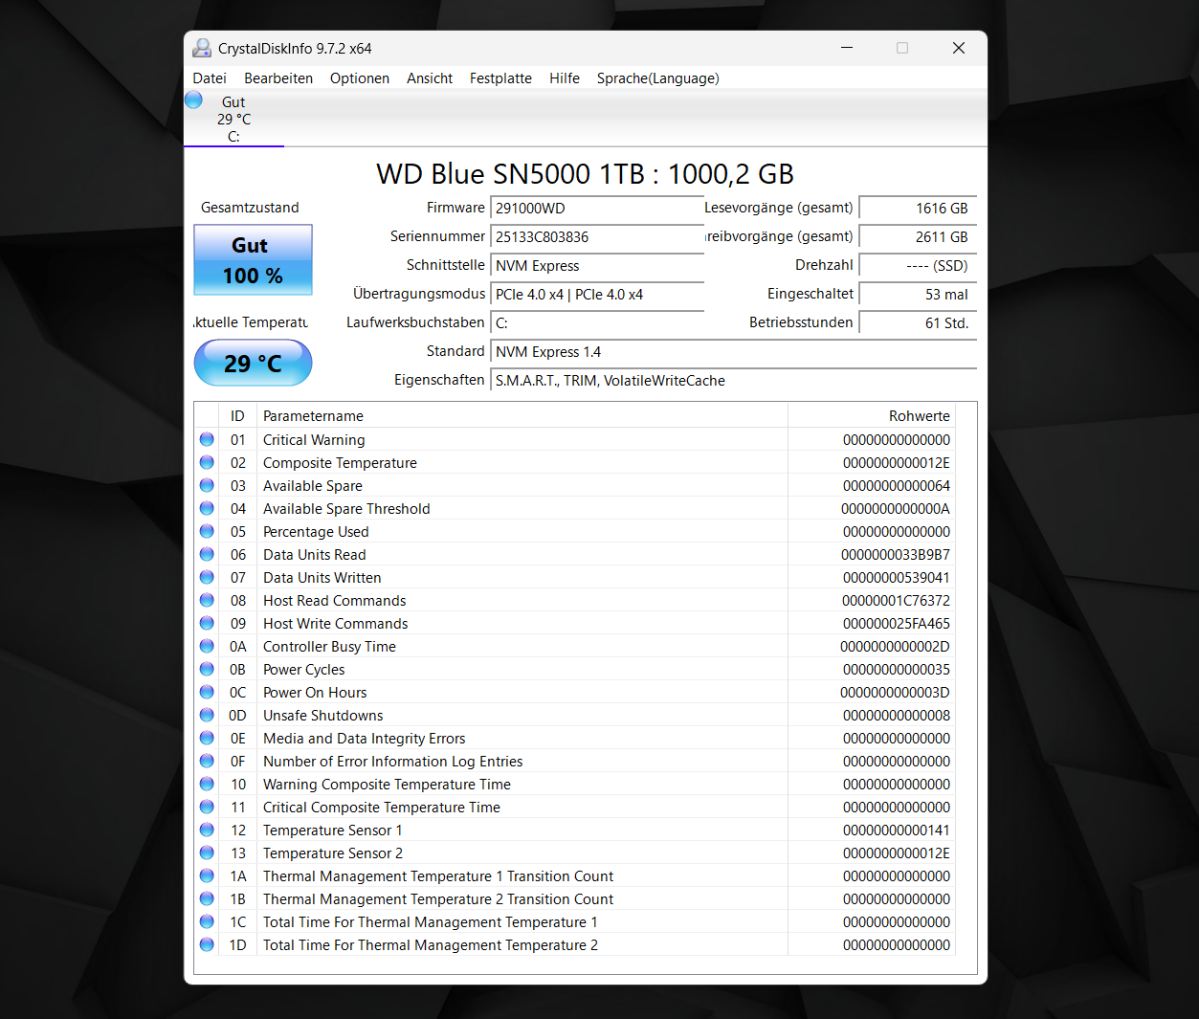Viewport: 1199px width, 1019px height.
Task: Click raw value 00000000539041
Action: pos(896,577)
